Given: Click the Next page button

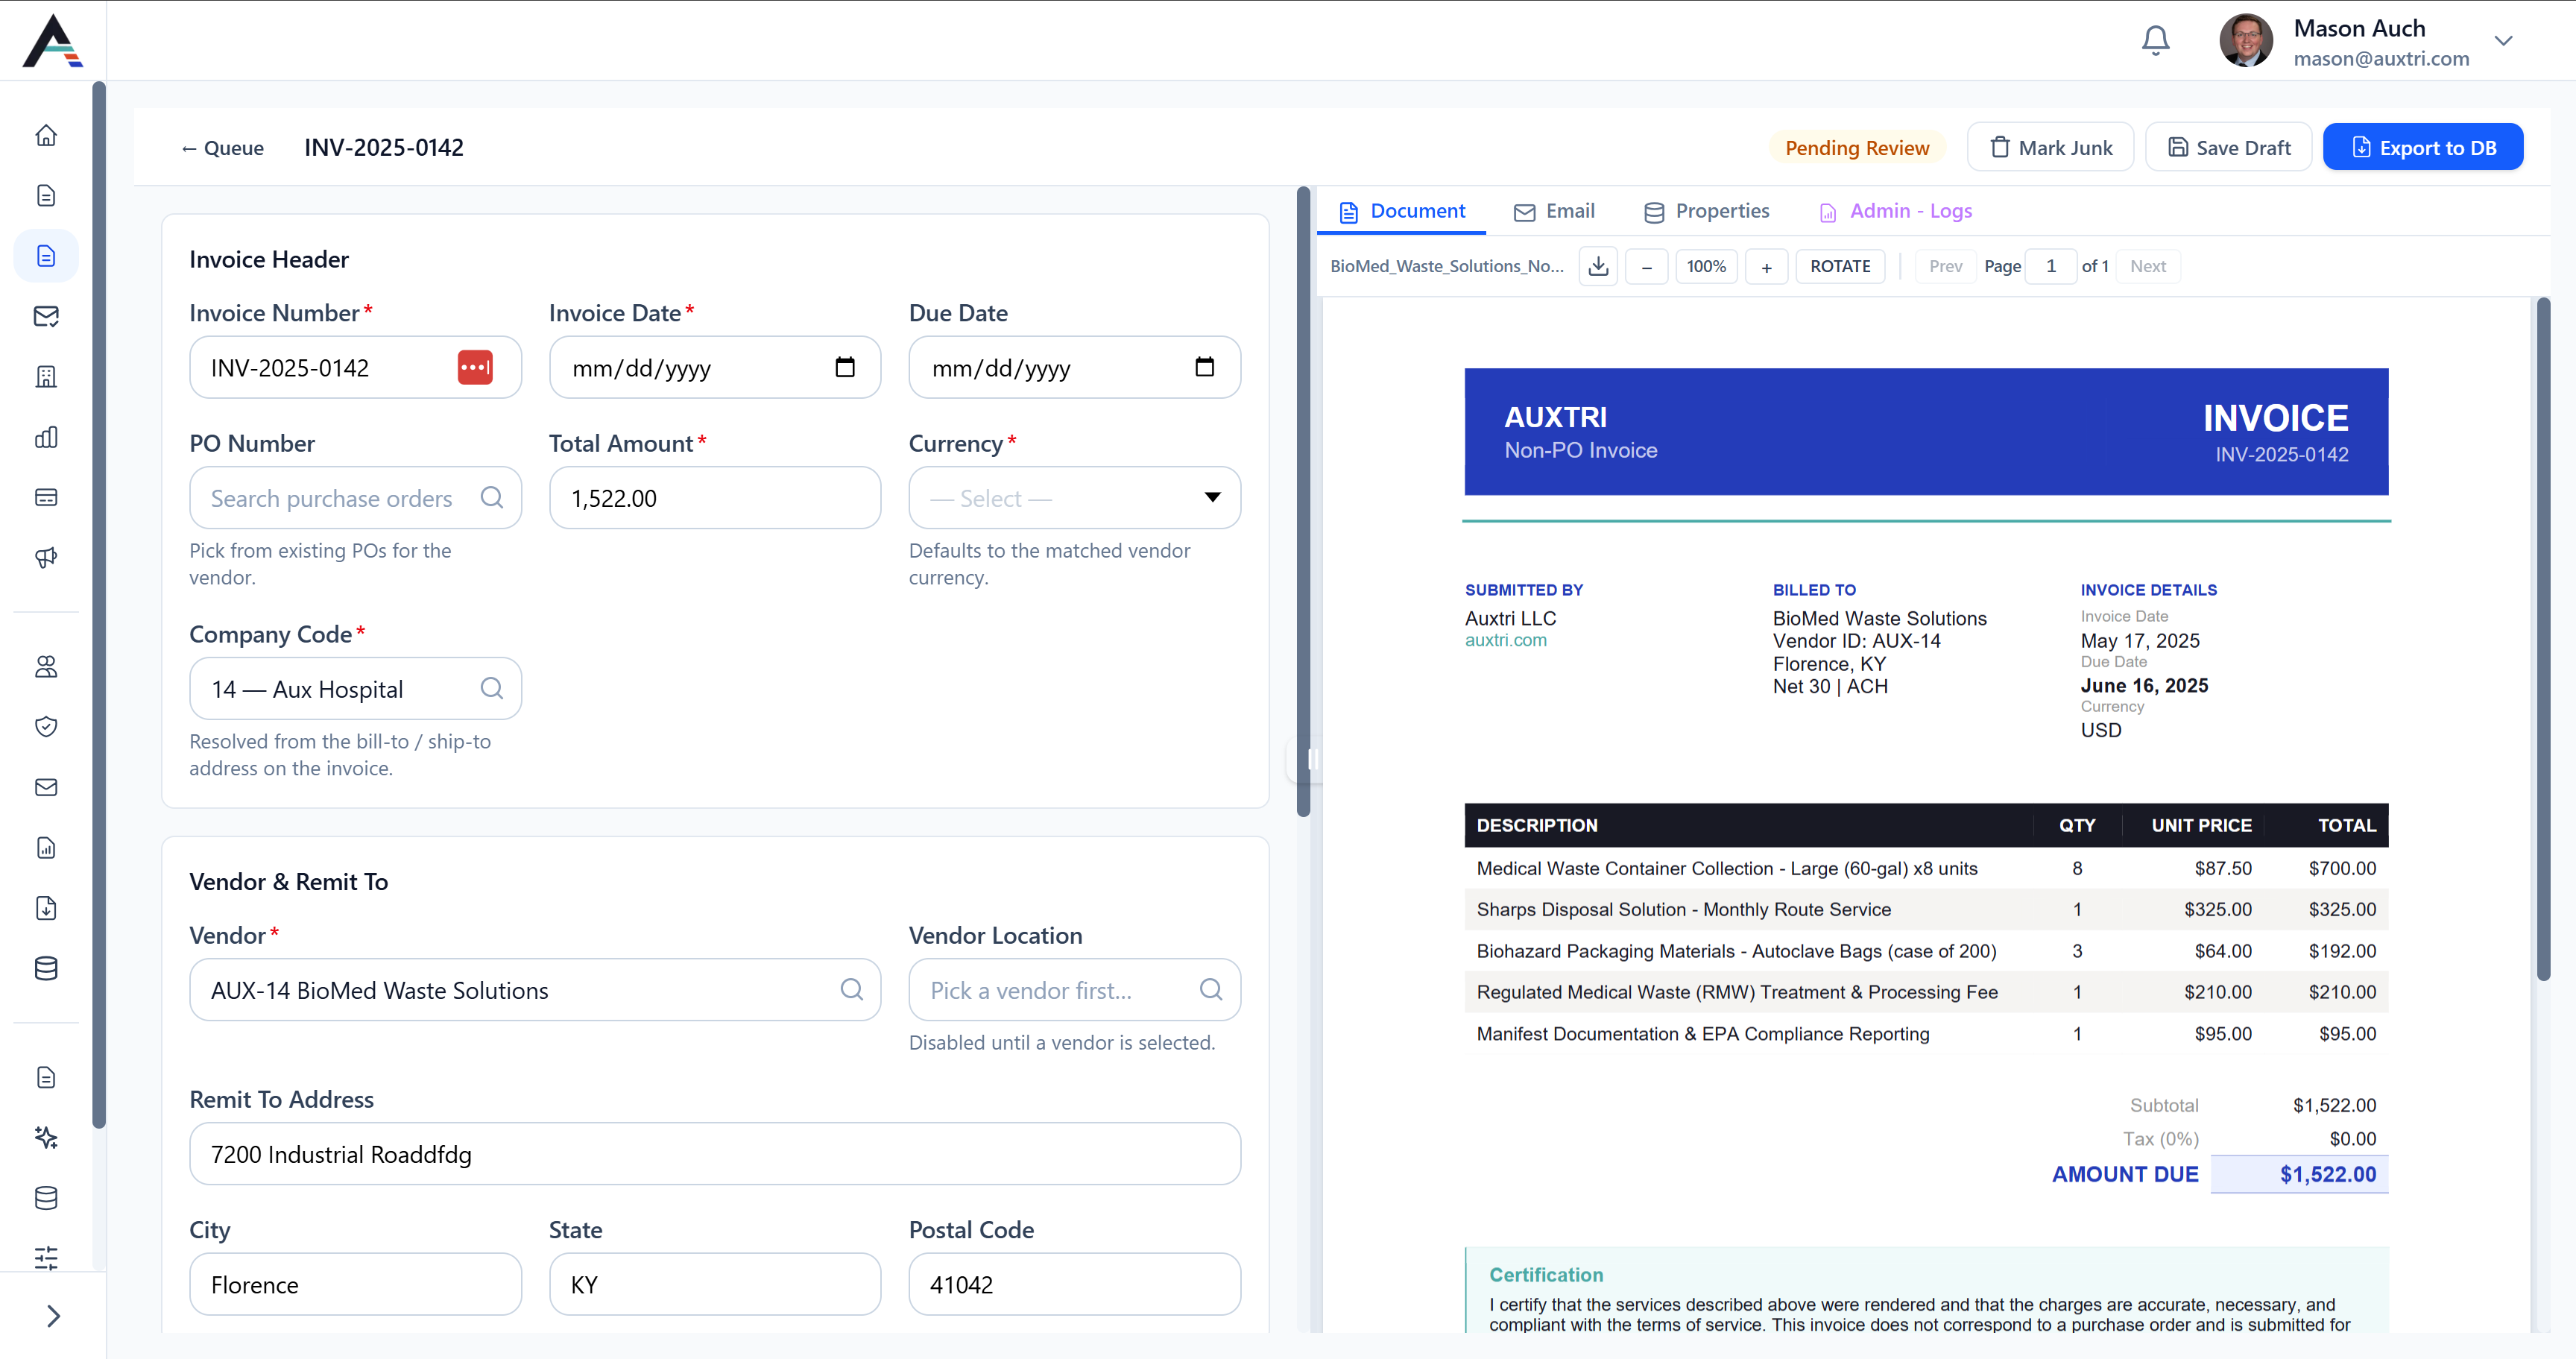Looking at the screenshot, I should coord(2148,266).
